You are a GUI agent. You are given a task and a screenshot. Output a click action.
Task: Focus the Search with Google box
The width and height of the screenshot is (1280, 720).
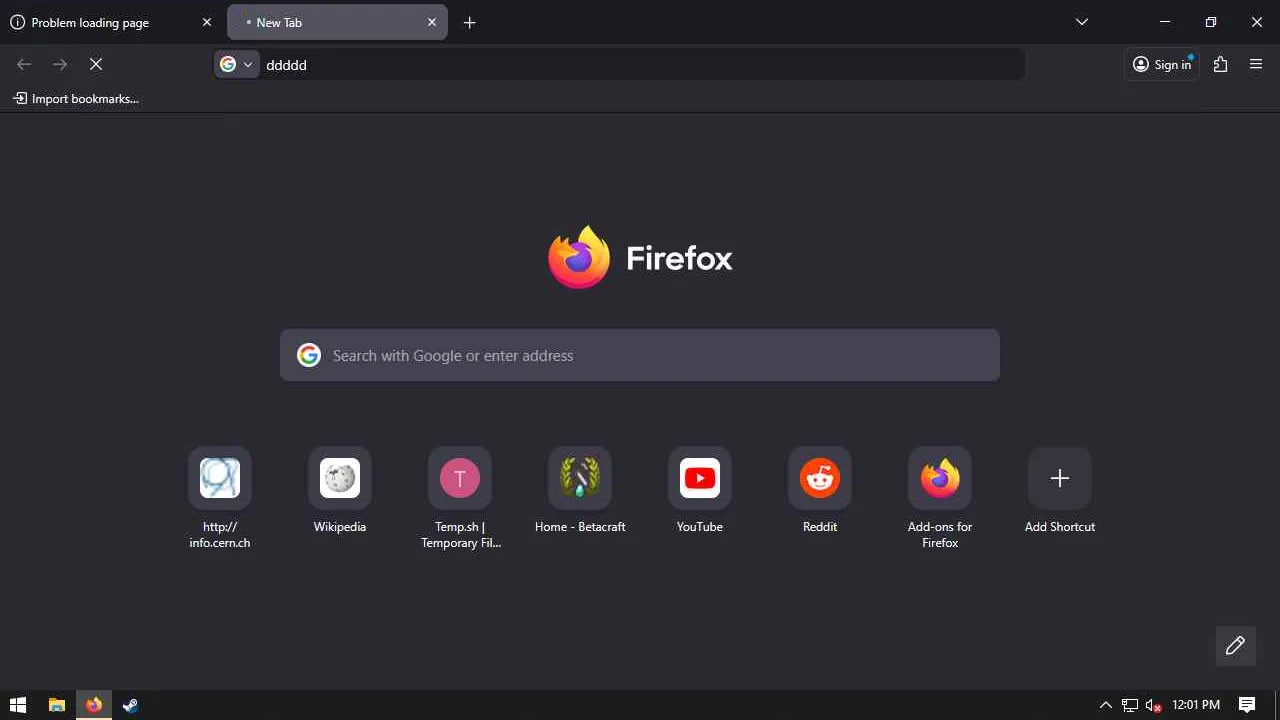[640, 355]
